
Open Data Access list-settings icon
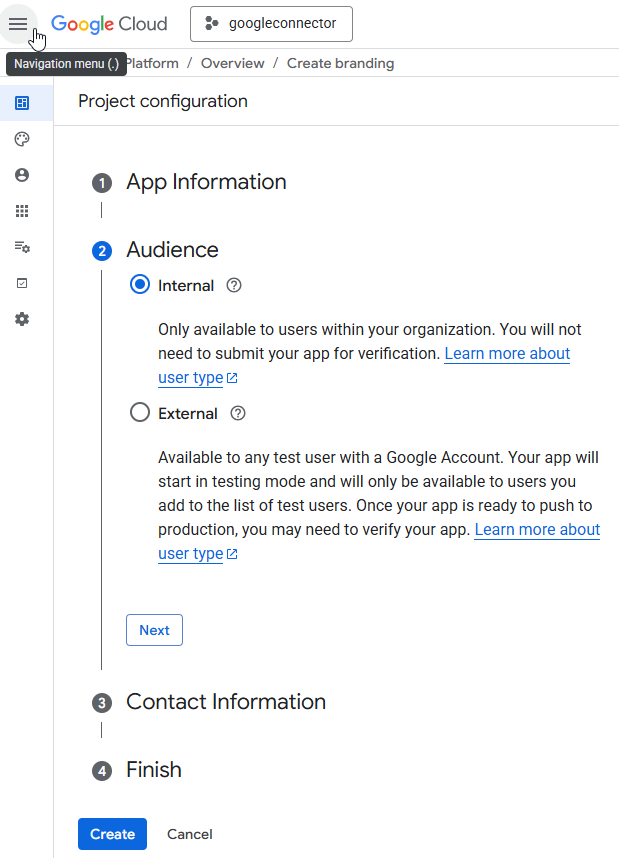tap(22, 247)
